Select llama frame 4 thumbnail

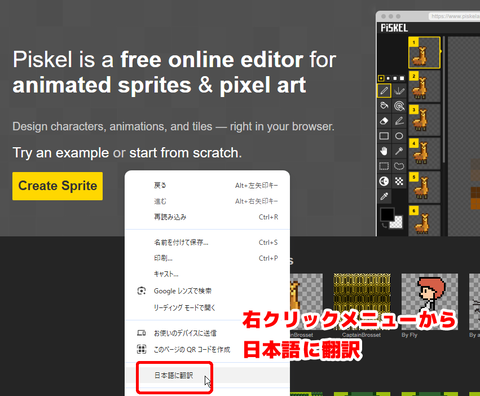(x=424, y=153)
